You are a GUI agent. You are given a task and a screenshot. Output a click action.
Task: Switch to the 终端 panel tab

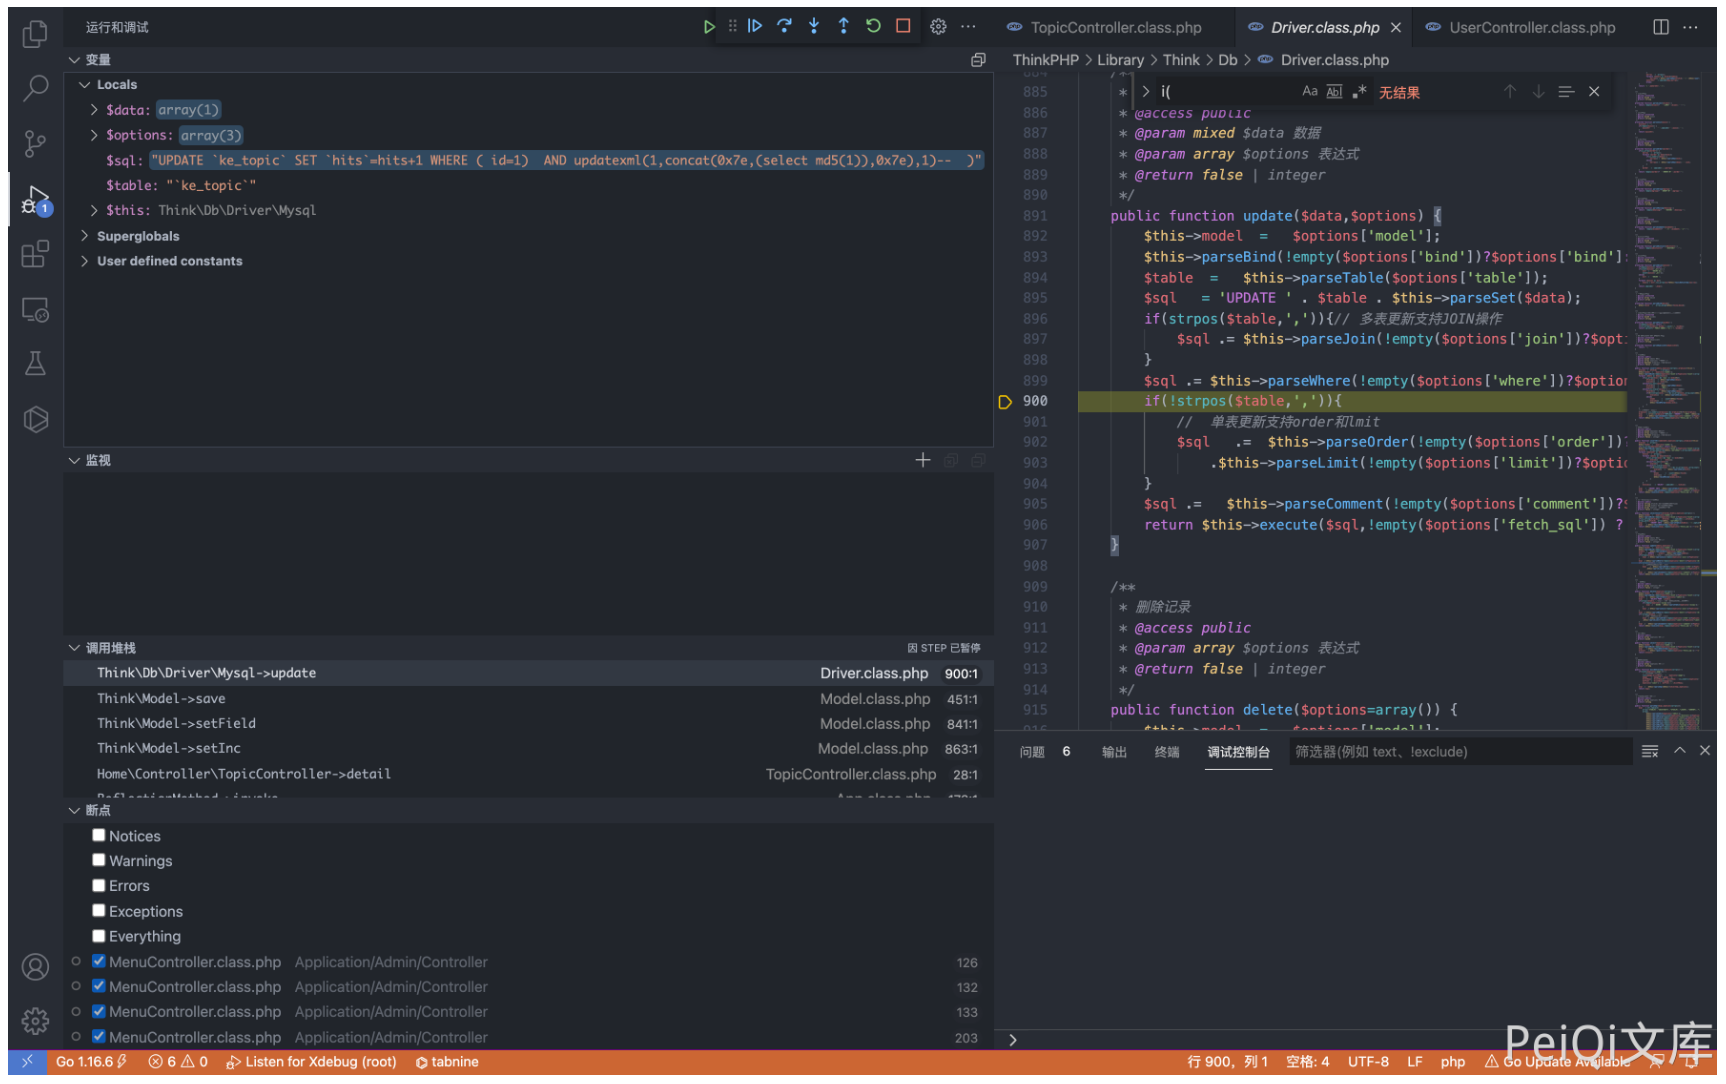[x=1166, y=752]
